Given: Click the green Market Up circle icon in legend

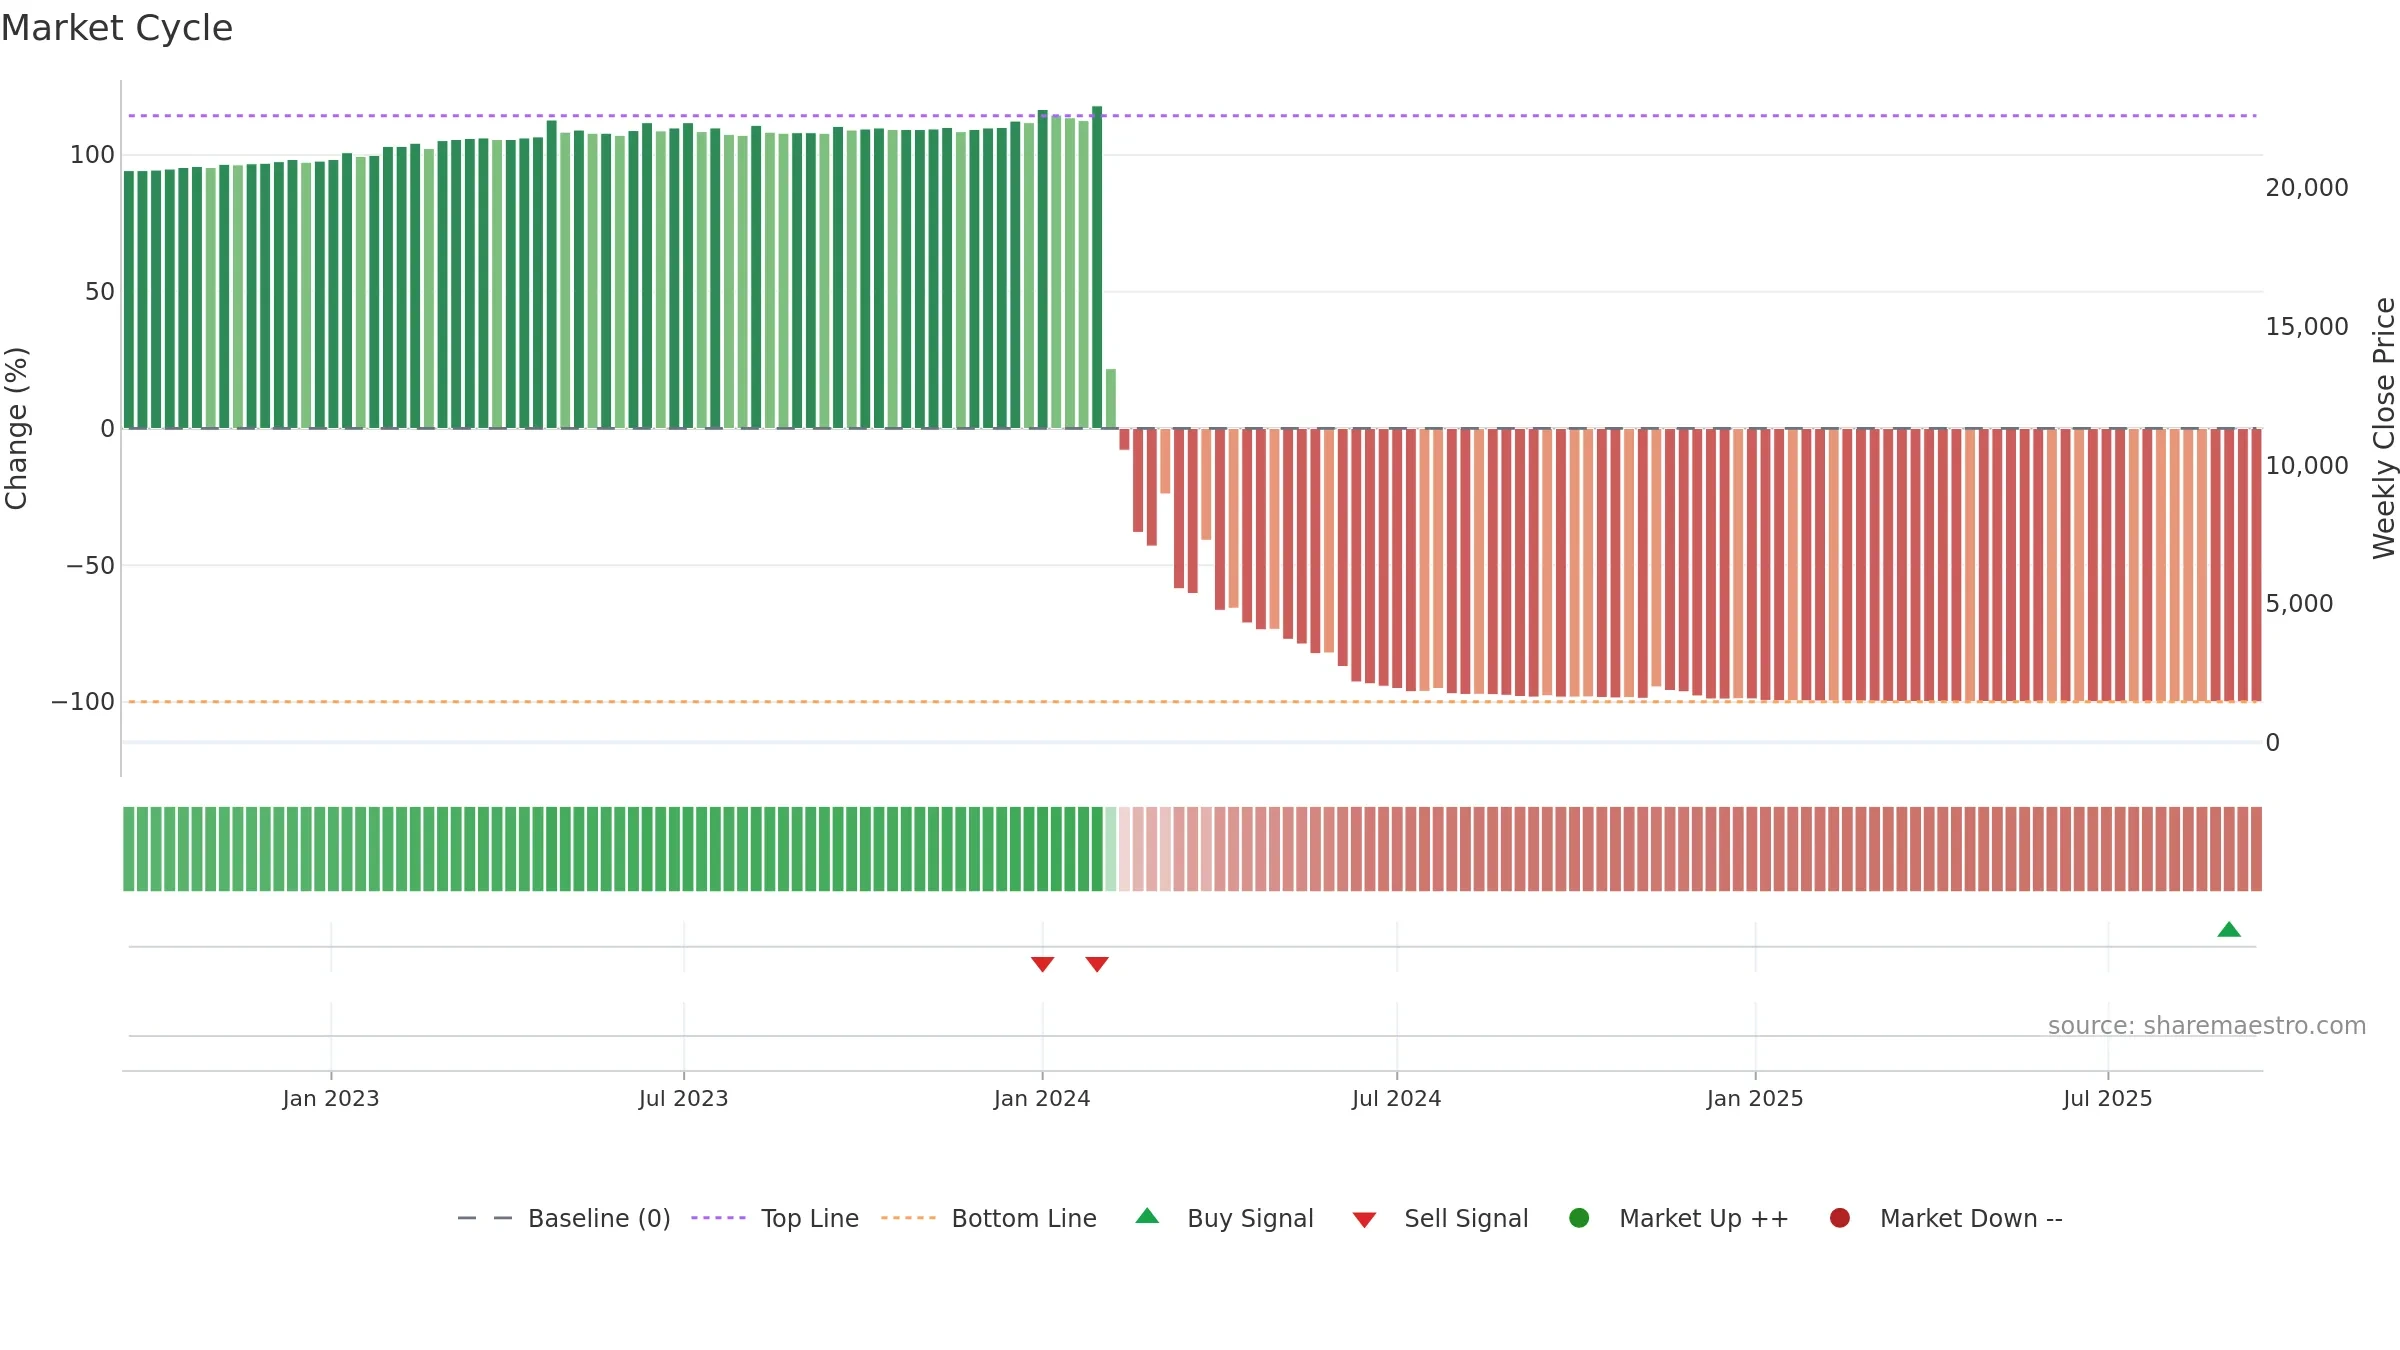Looking at the screenshot, I should (1579, 1218).
